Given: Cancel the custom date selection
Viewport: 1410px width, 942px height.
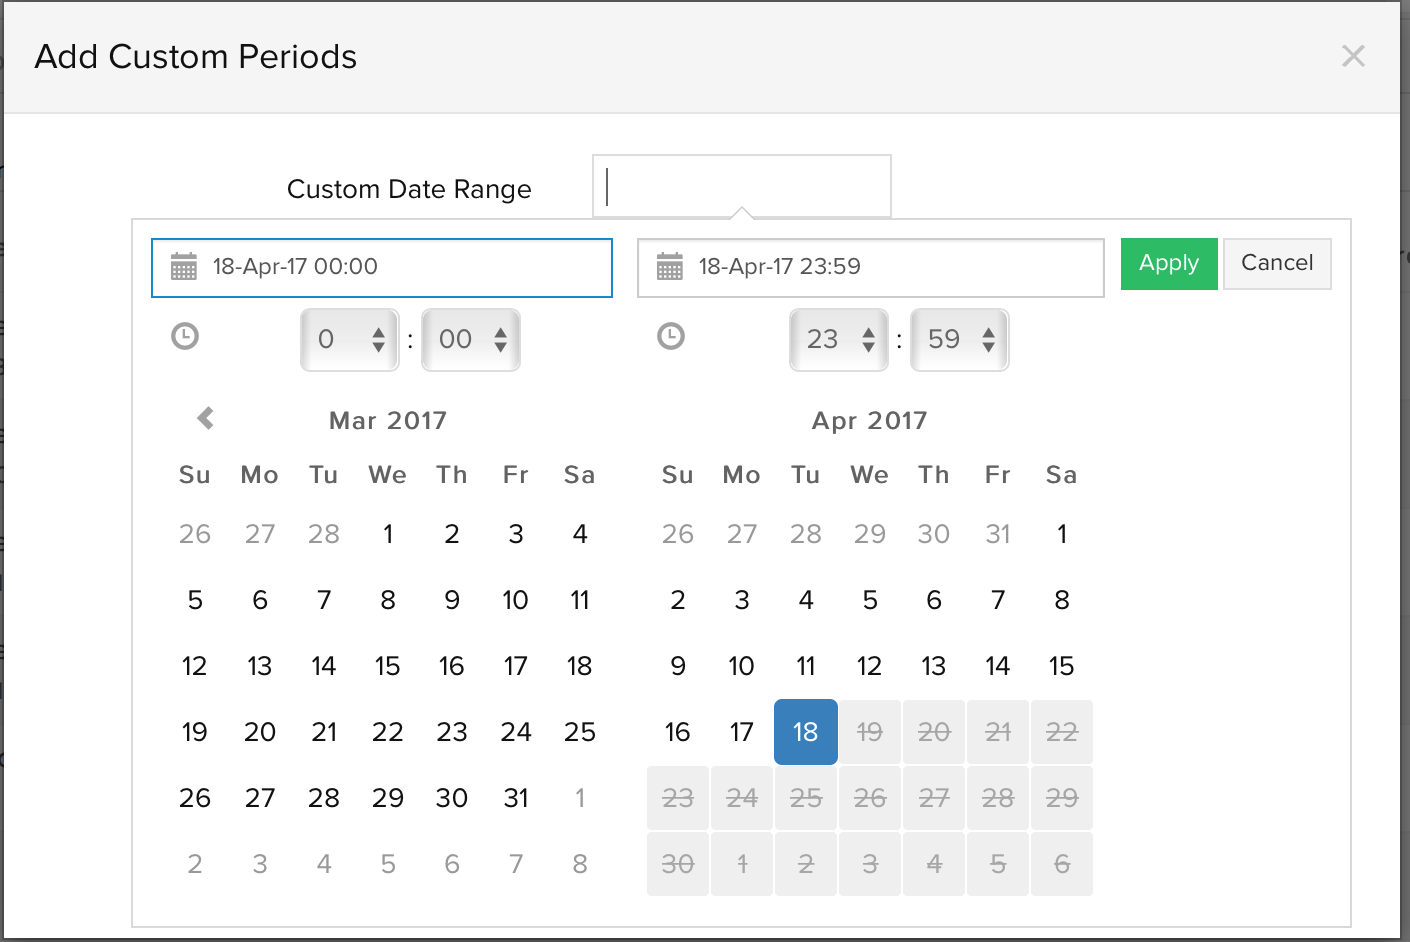Looking at the screenshot, I should (1277, 263).
